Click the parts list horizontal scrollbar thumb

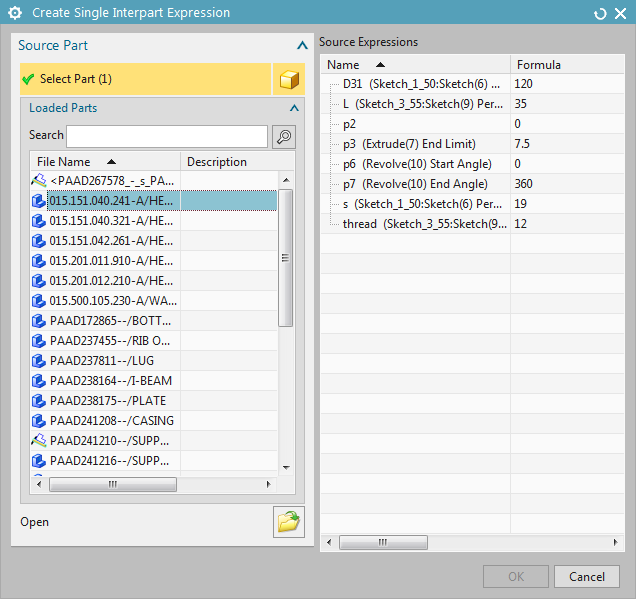(x=113, y=484)
